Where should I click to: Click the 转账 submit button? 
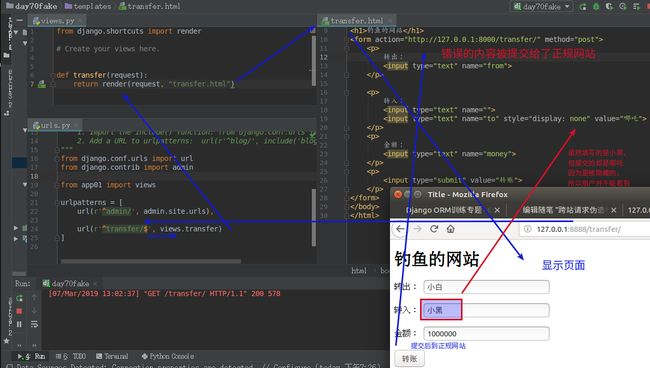click(x=409, y=359)
